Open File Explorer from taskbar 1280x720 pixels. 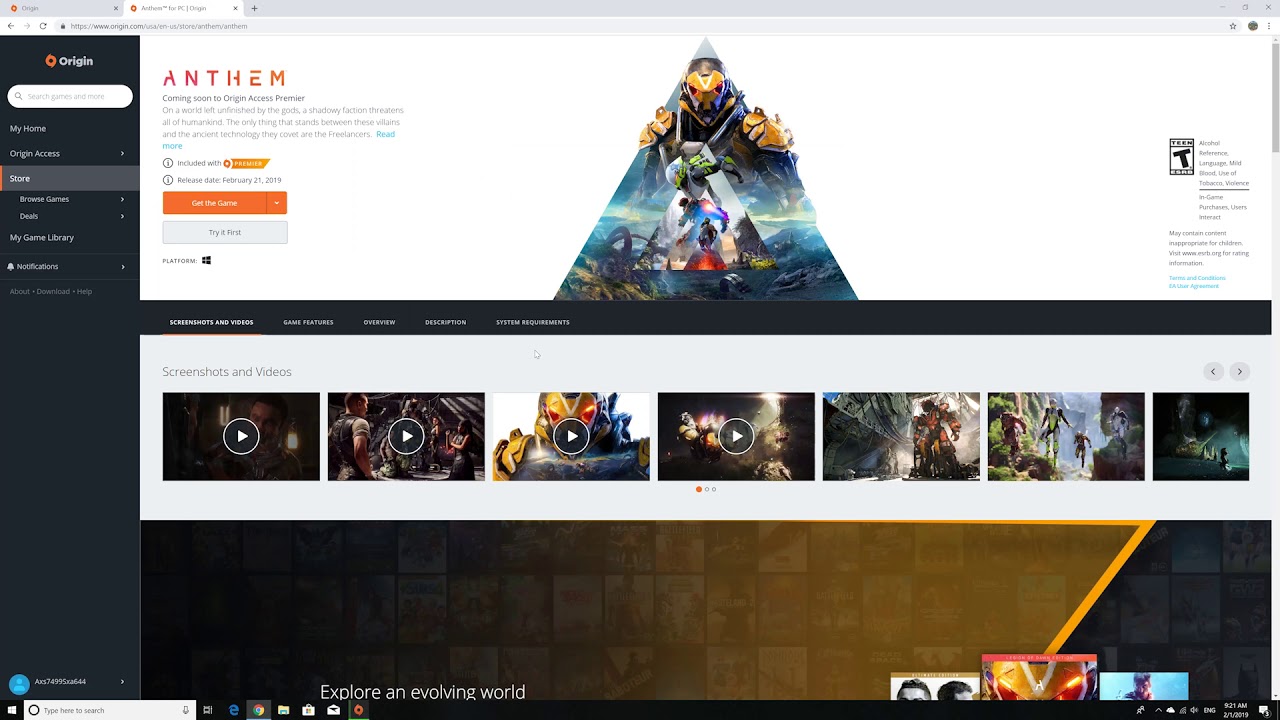[x=284, y=710]
